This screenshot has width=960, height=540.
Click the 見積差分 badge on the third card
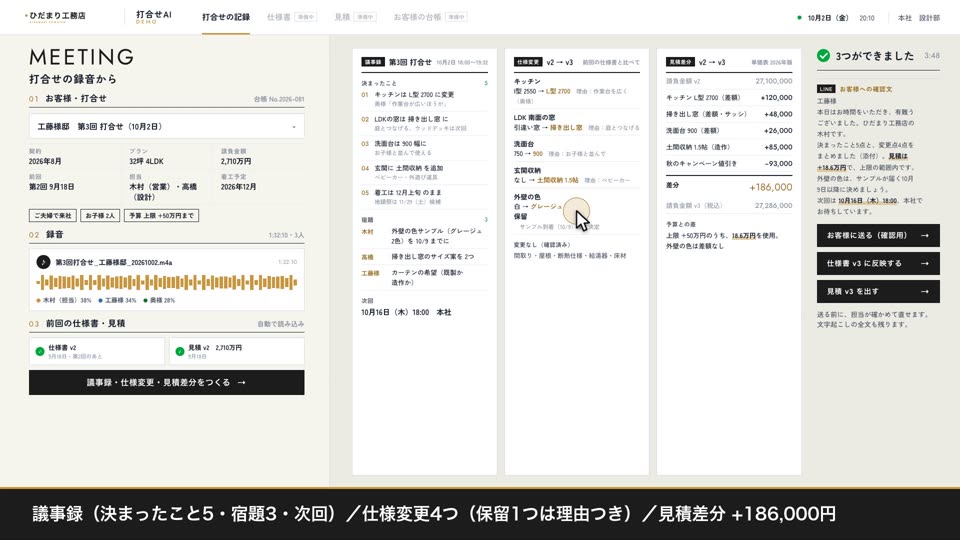coord(680,62)
